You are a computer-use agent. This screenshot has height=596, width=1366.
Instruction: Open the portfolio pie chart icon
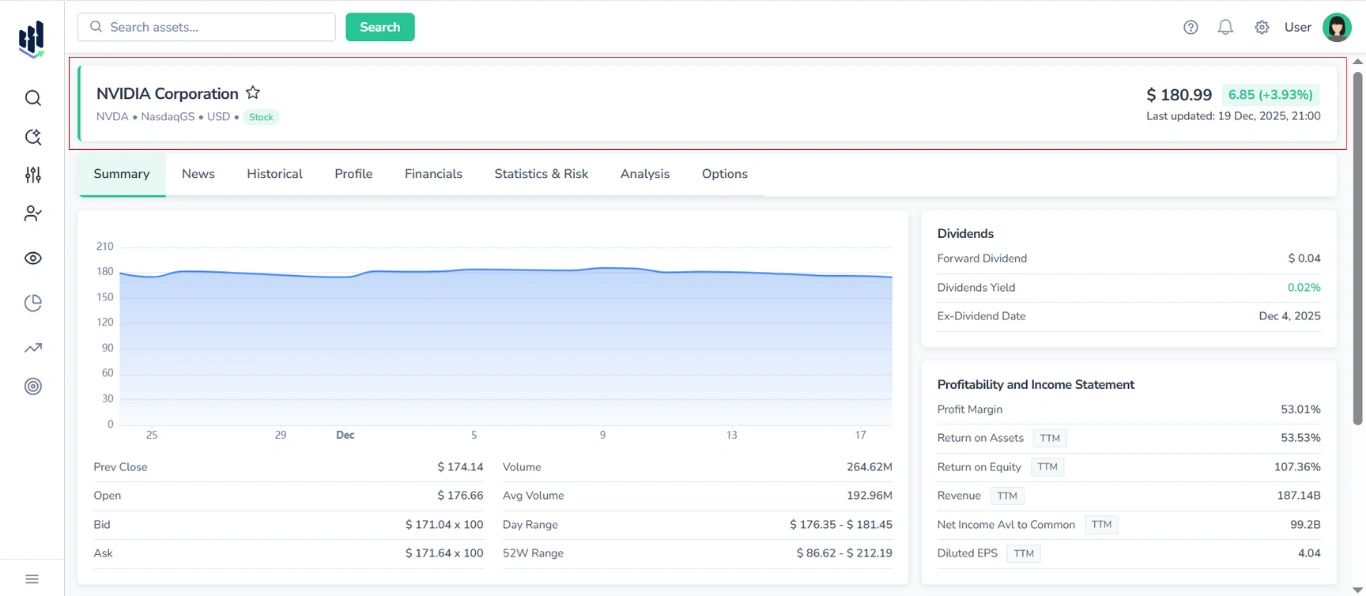tap(32, 301)
